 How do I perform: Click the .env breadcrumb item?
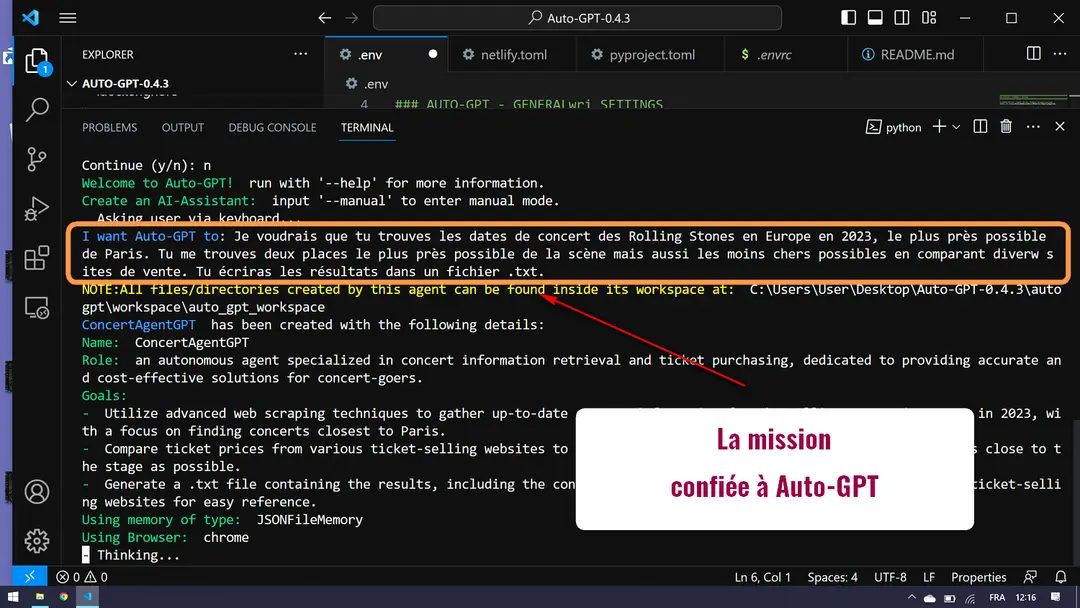click(368, 83)
